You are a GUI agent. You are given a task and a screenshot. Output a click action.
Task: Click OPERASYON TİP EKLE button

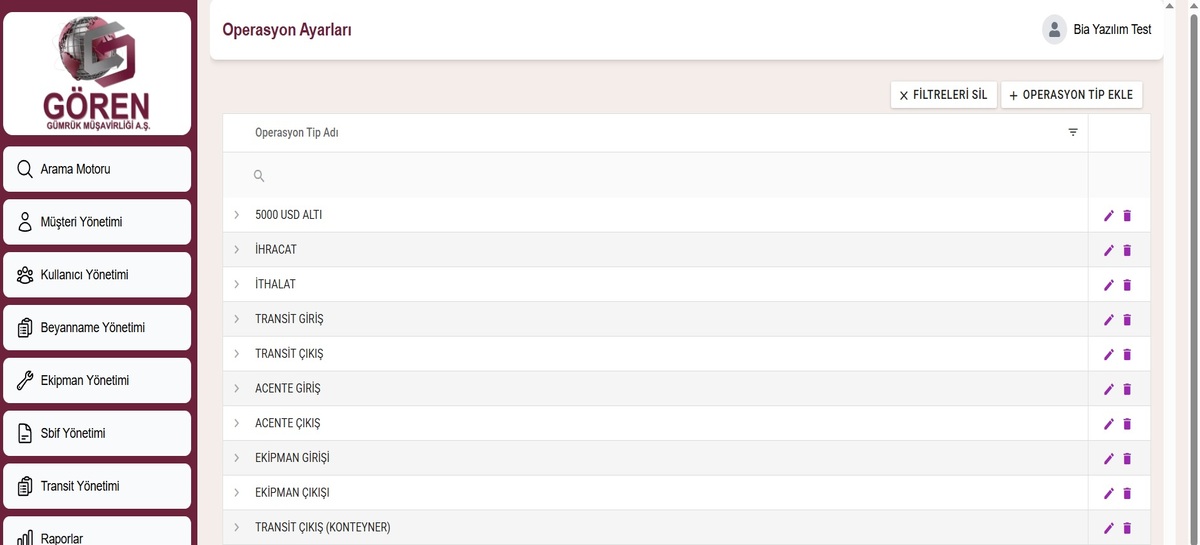(1071, 95)
